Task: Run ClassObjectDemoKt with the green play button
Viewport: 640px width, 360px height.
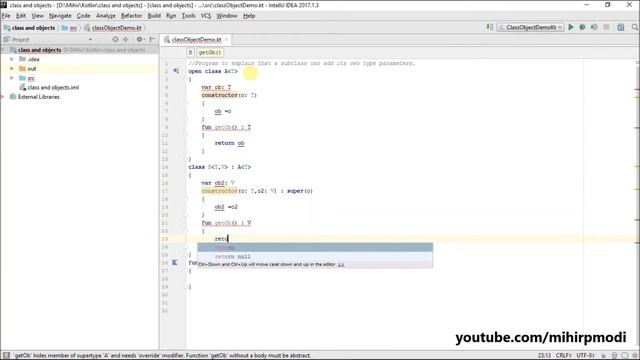Action: 571,27
